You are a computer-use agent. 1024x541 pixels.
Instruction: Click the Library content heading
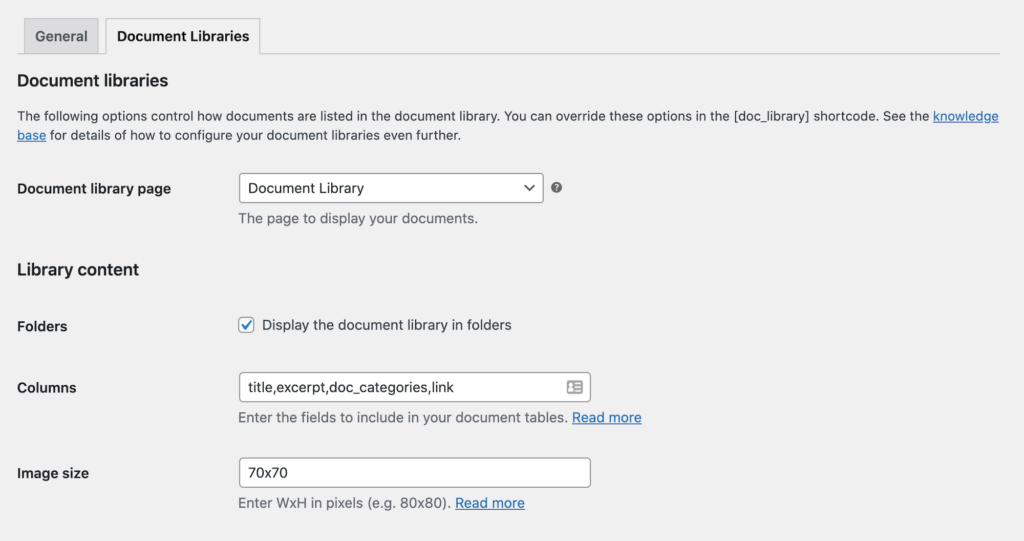tap(78, 270)
